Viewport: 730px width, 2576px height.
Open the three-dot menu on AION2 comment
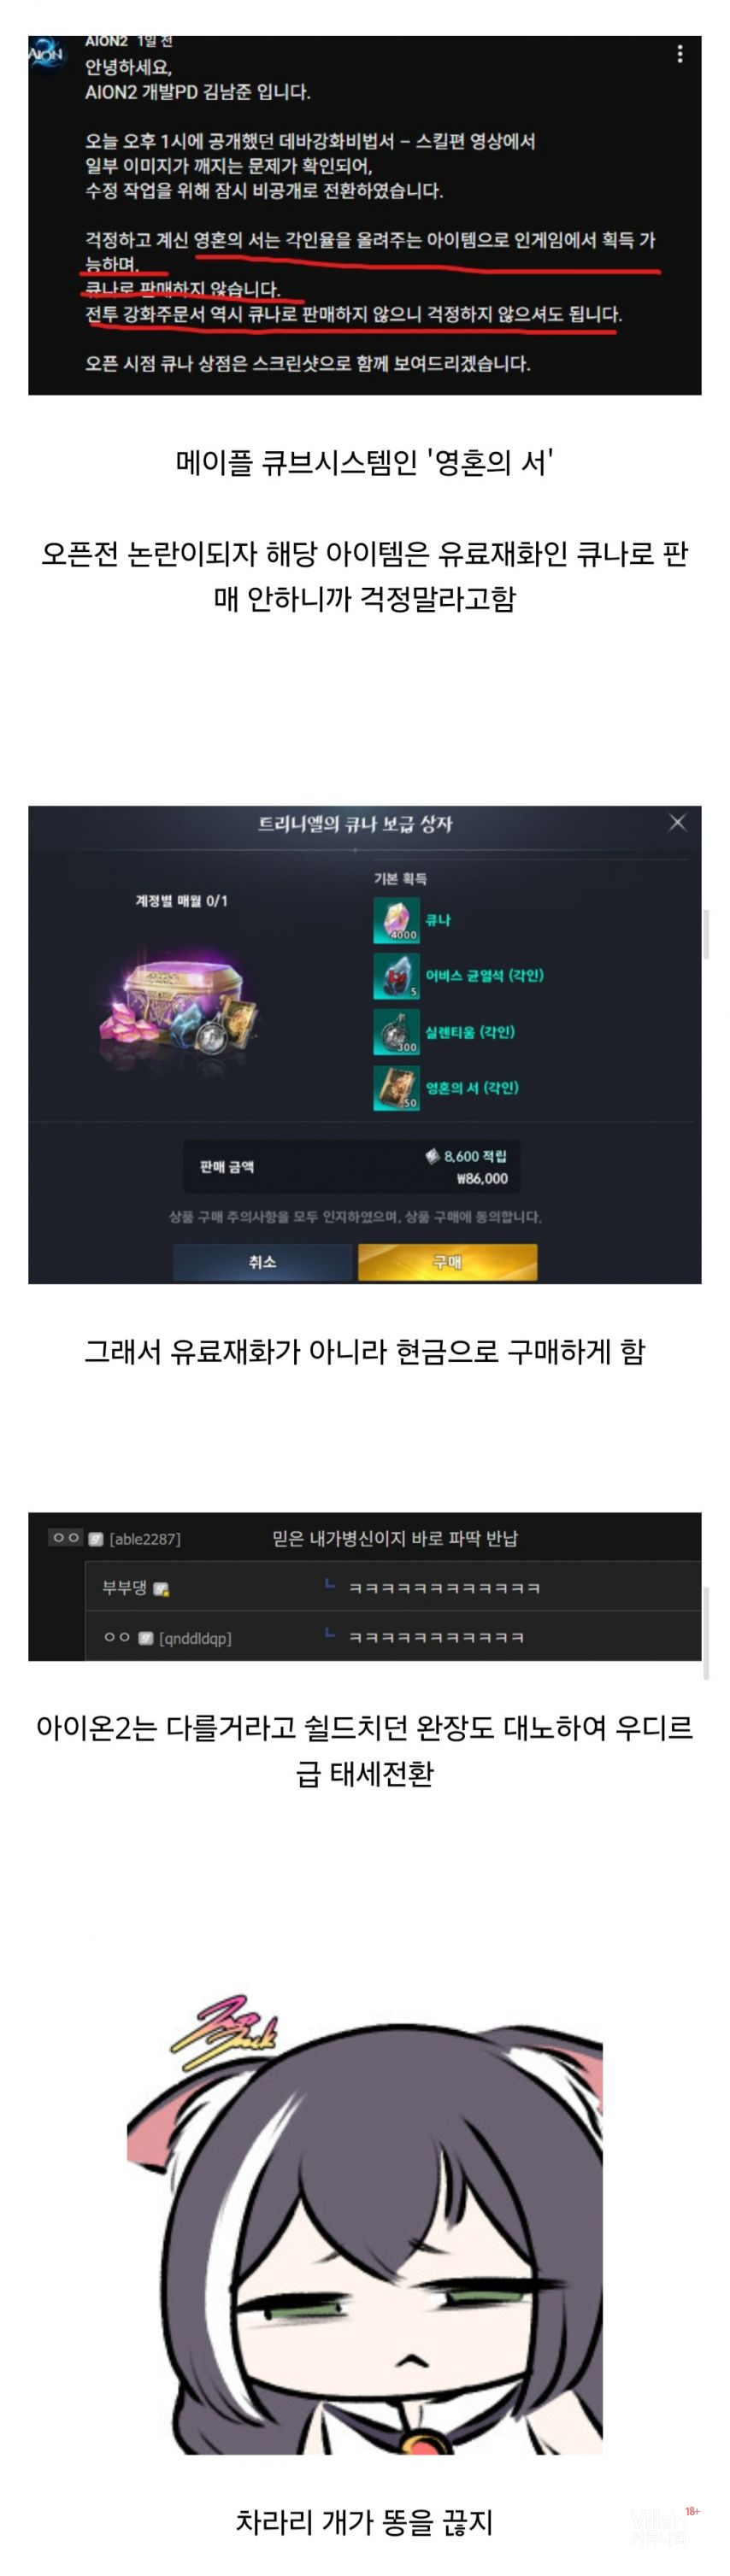click(680, 54)
